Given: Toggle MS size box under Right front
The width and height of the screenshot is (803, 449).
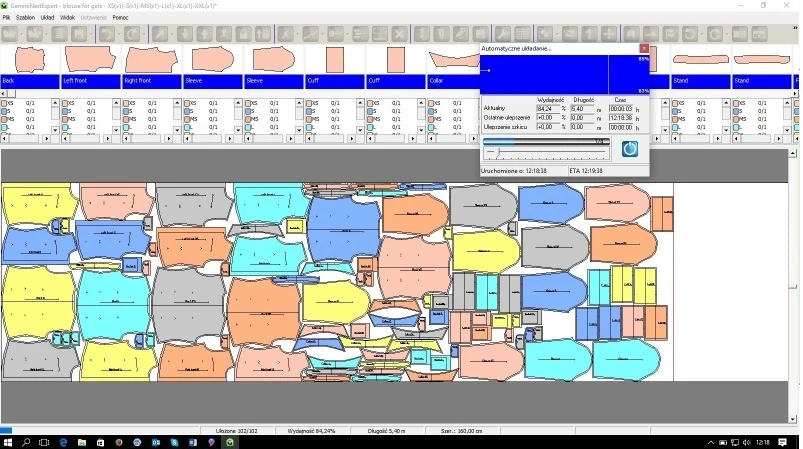Looking at the screenshot, I should [x=126, y=119].
